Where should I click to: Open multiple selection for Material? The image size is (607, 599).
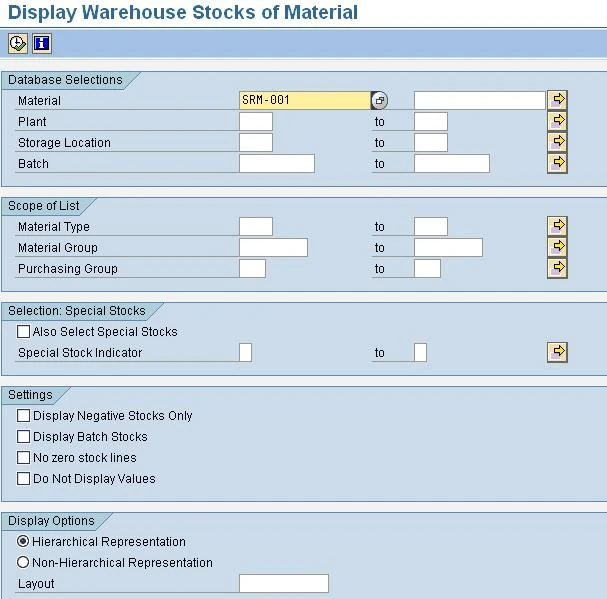pos(558,100)
